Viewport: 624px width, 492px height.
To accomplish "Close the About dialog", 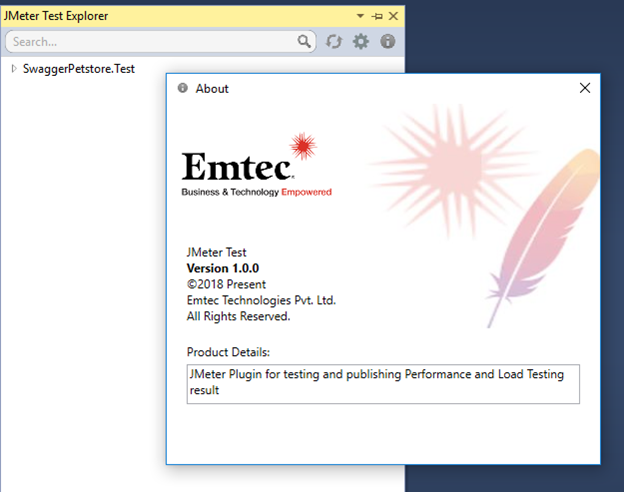I will click(585, 88).
